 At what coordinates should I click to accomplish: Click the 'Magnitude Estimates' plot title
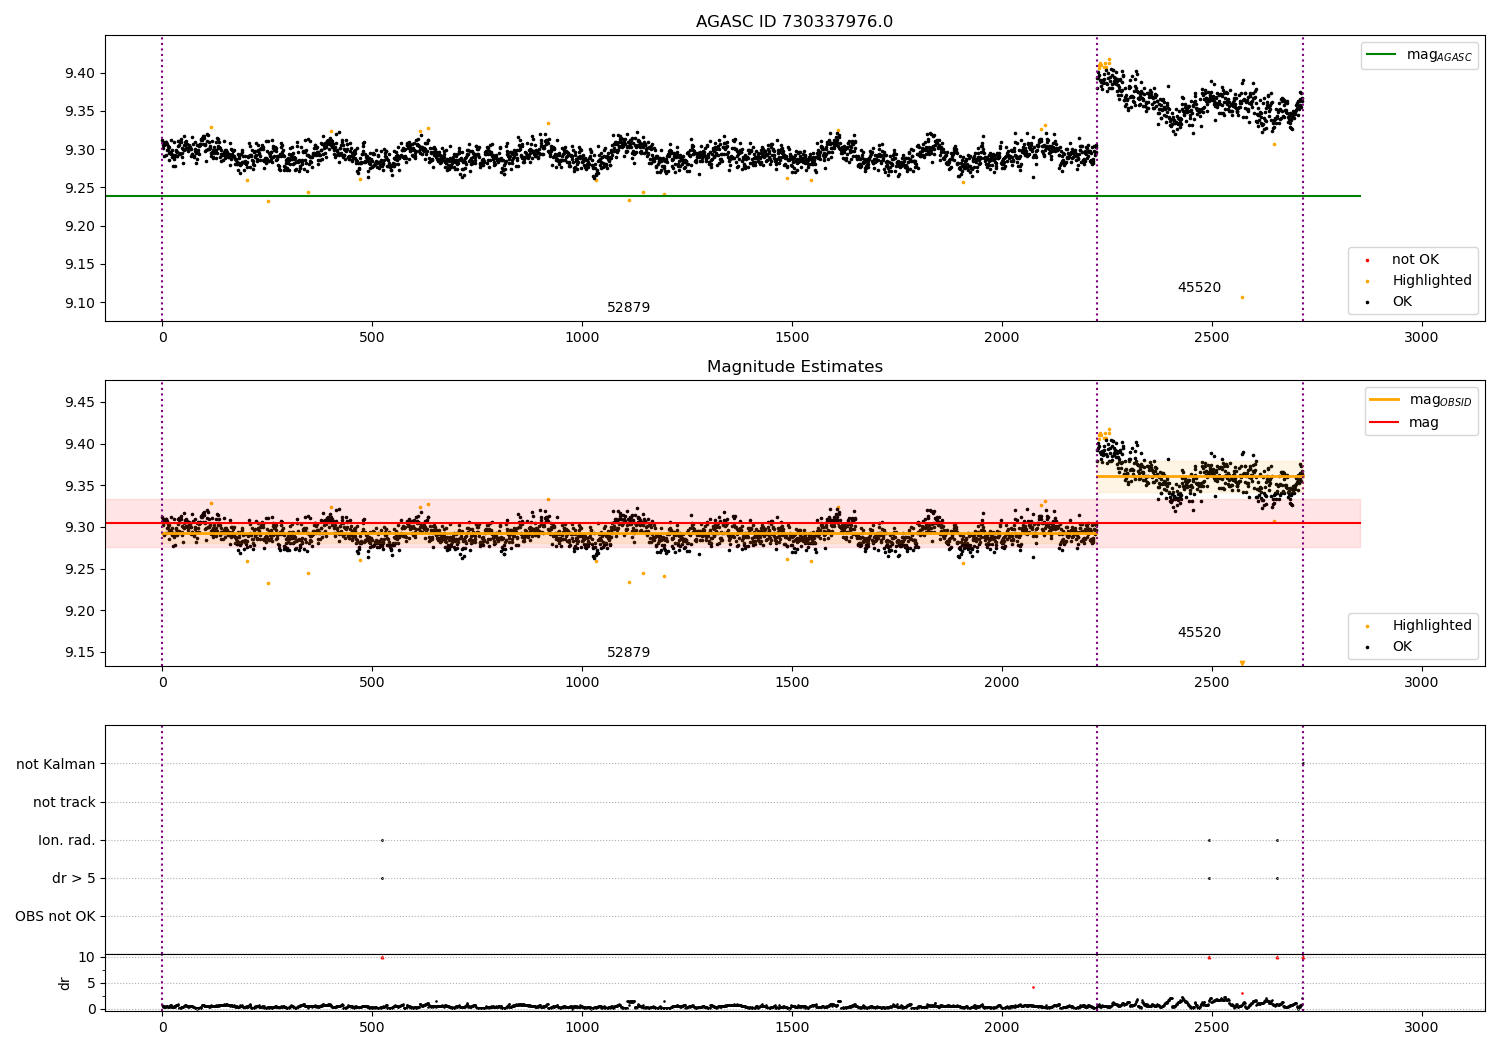[x=794, y=367]
